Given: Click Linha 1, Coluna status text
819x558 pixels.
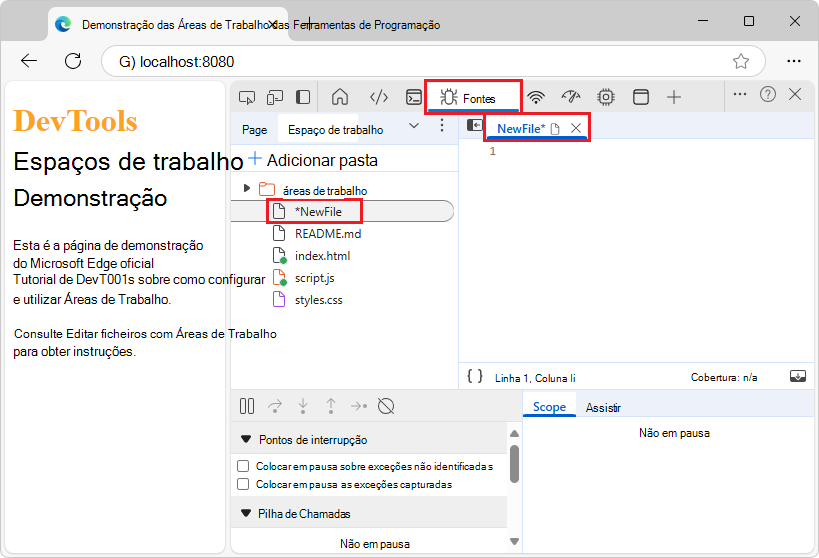Looking at the screenshot, I should tap(535, 378).
